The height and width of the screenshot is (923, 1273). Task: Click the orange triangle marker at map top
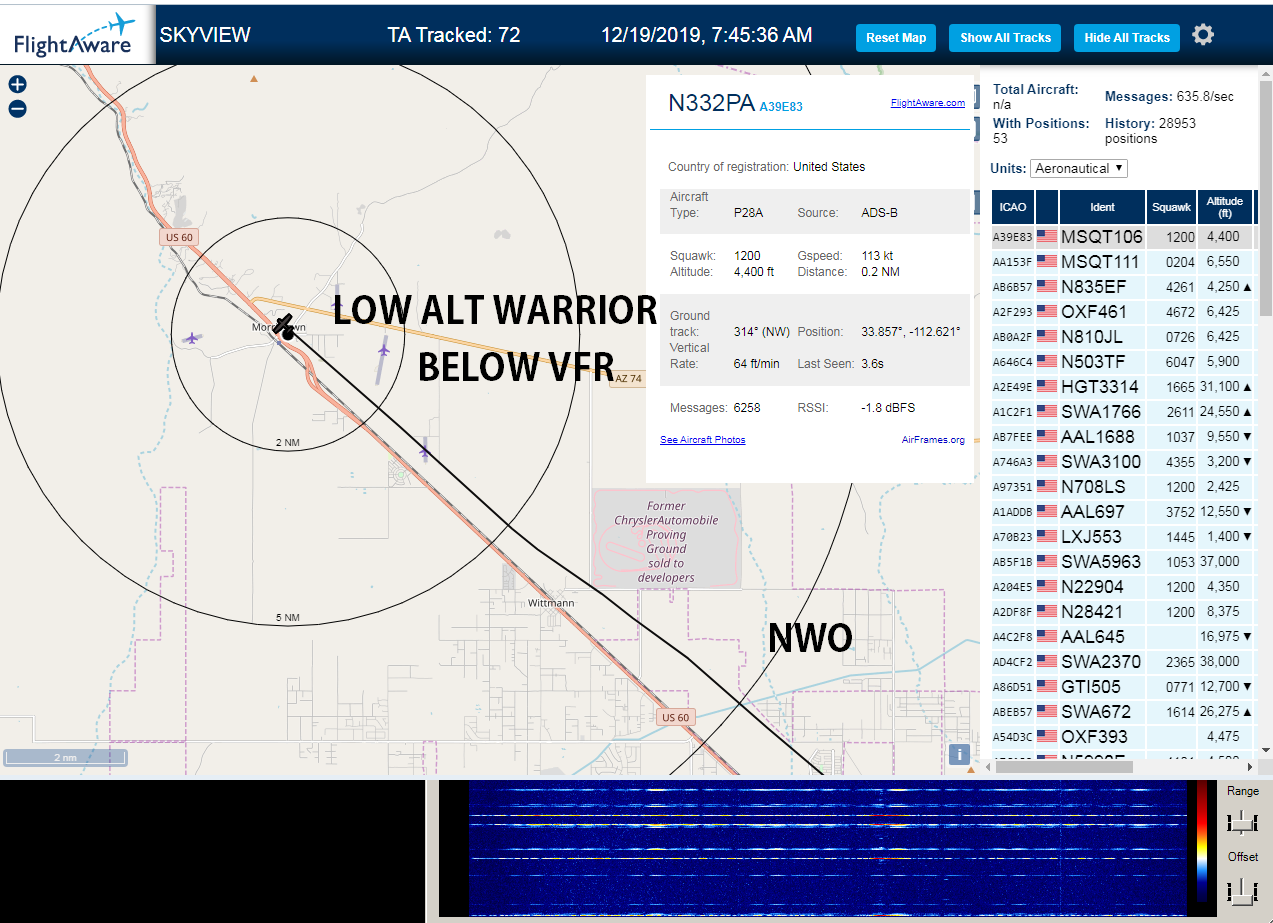point(254,78)
